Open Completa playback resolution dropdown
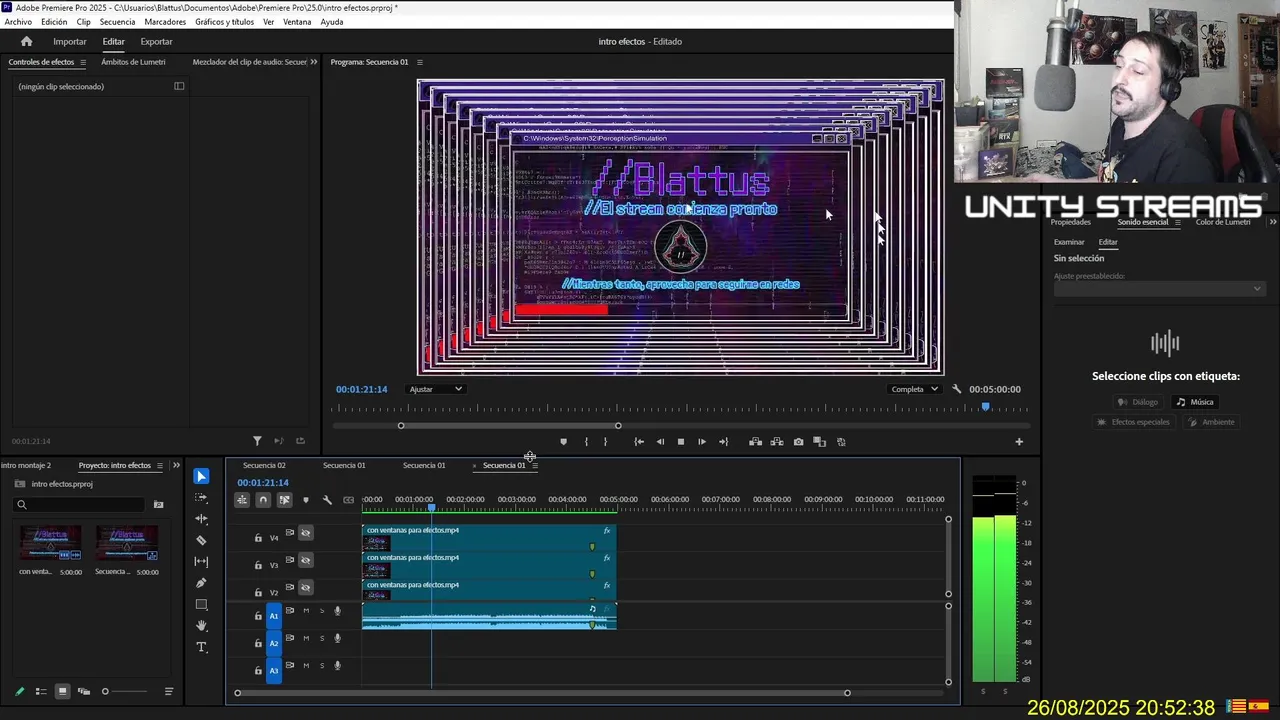Viewport: 1280px width, 720px height. (x=914, y=389)
